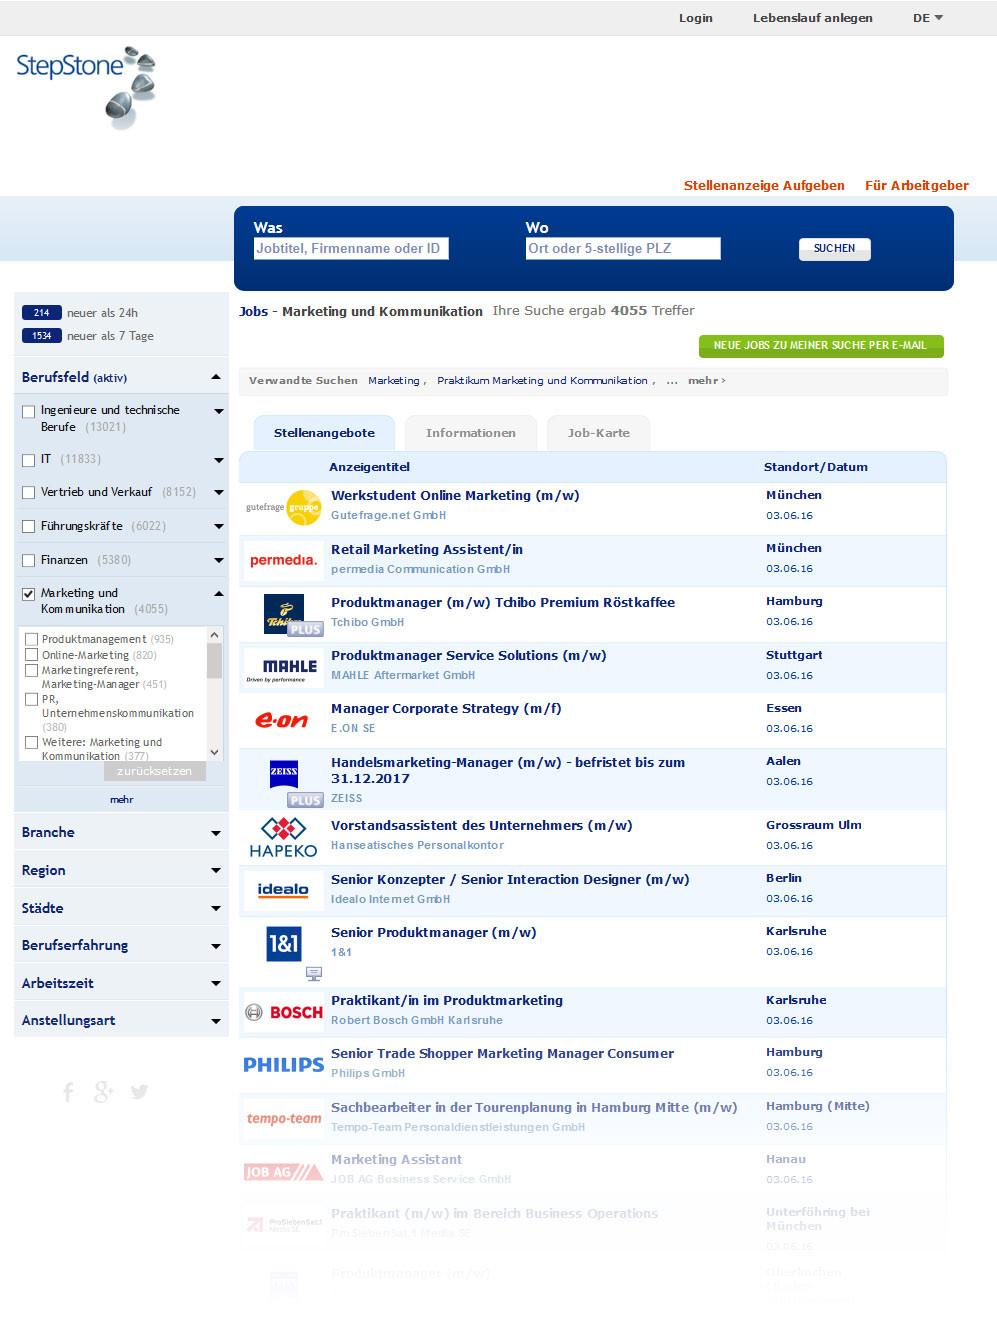
Task: Expand the Finanzen category arrow
Action: point(219,561)
